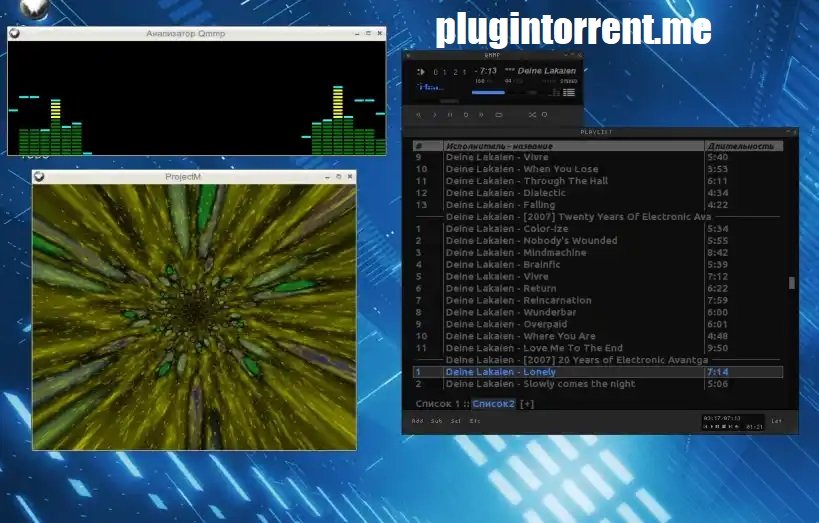Open the Etc menu in the playlist footer
Screen dimensions: 819x523
(474, 421)
